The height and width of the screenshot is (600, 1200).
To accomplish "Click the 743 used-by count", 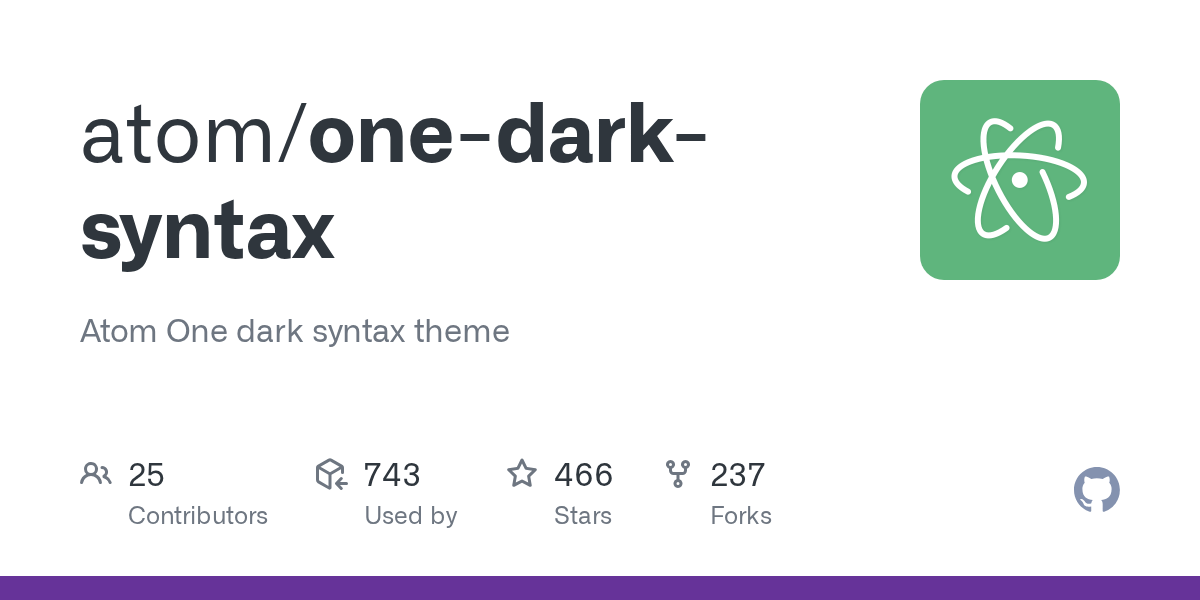I will [x=392, y=475].
